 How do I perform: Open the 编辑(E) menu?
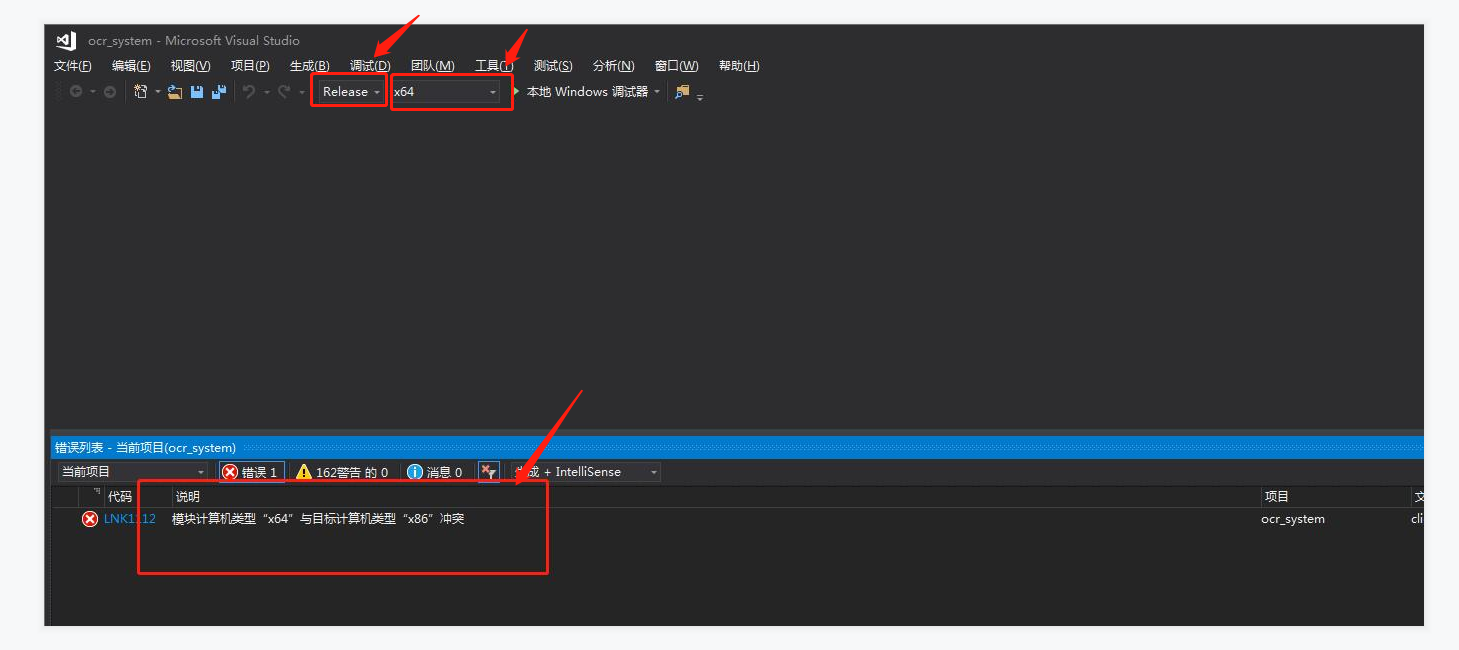(131, 66)
